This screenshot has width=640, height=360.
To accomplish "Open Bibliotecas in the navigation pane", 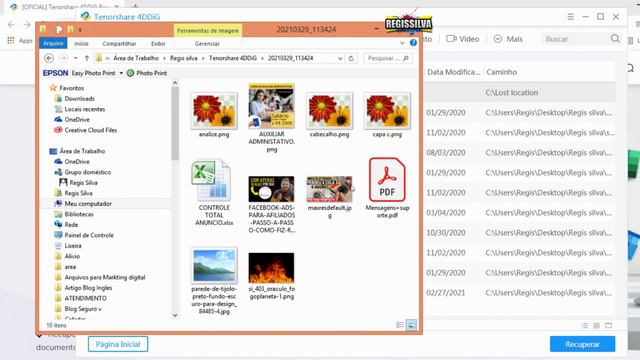I will (x=79, y=214).
